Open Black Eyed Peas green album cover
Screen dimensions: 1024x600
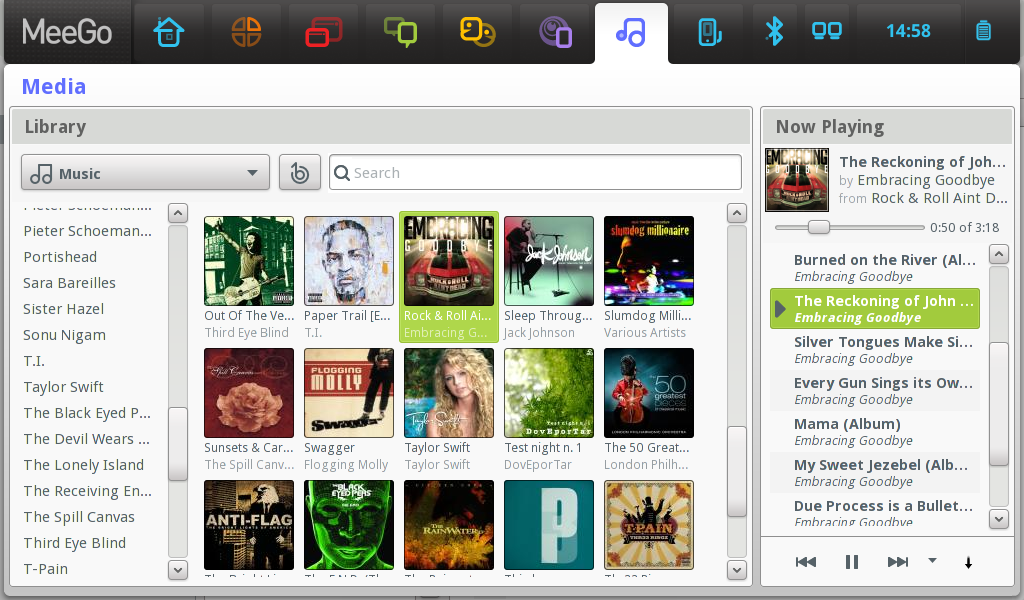pyautogui.click(x=349, y=525)
